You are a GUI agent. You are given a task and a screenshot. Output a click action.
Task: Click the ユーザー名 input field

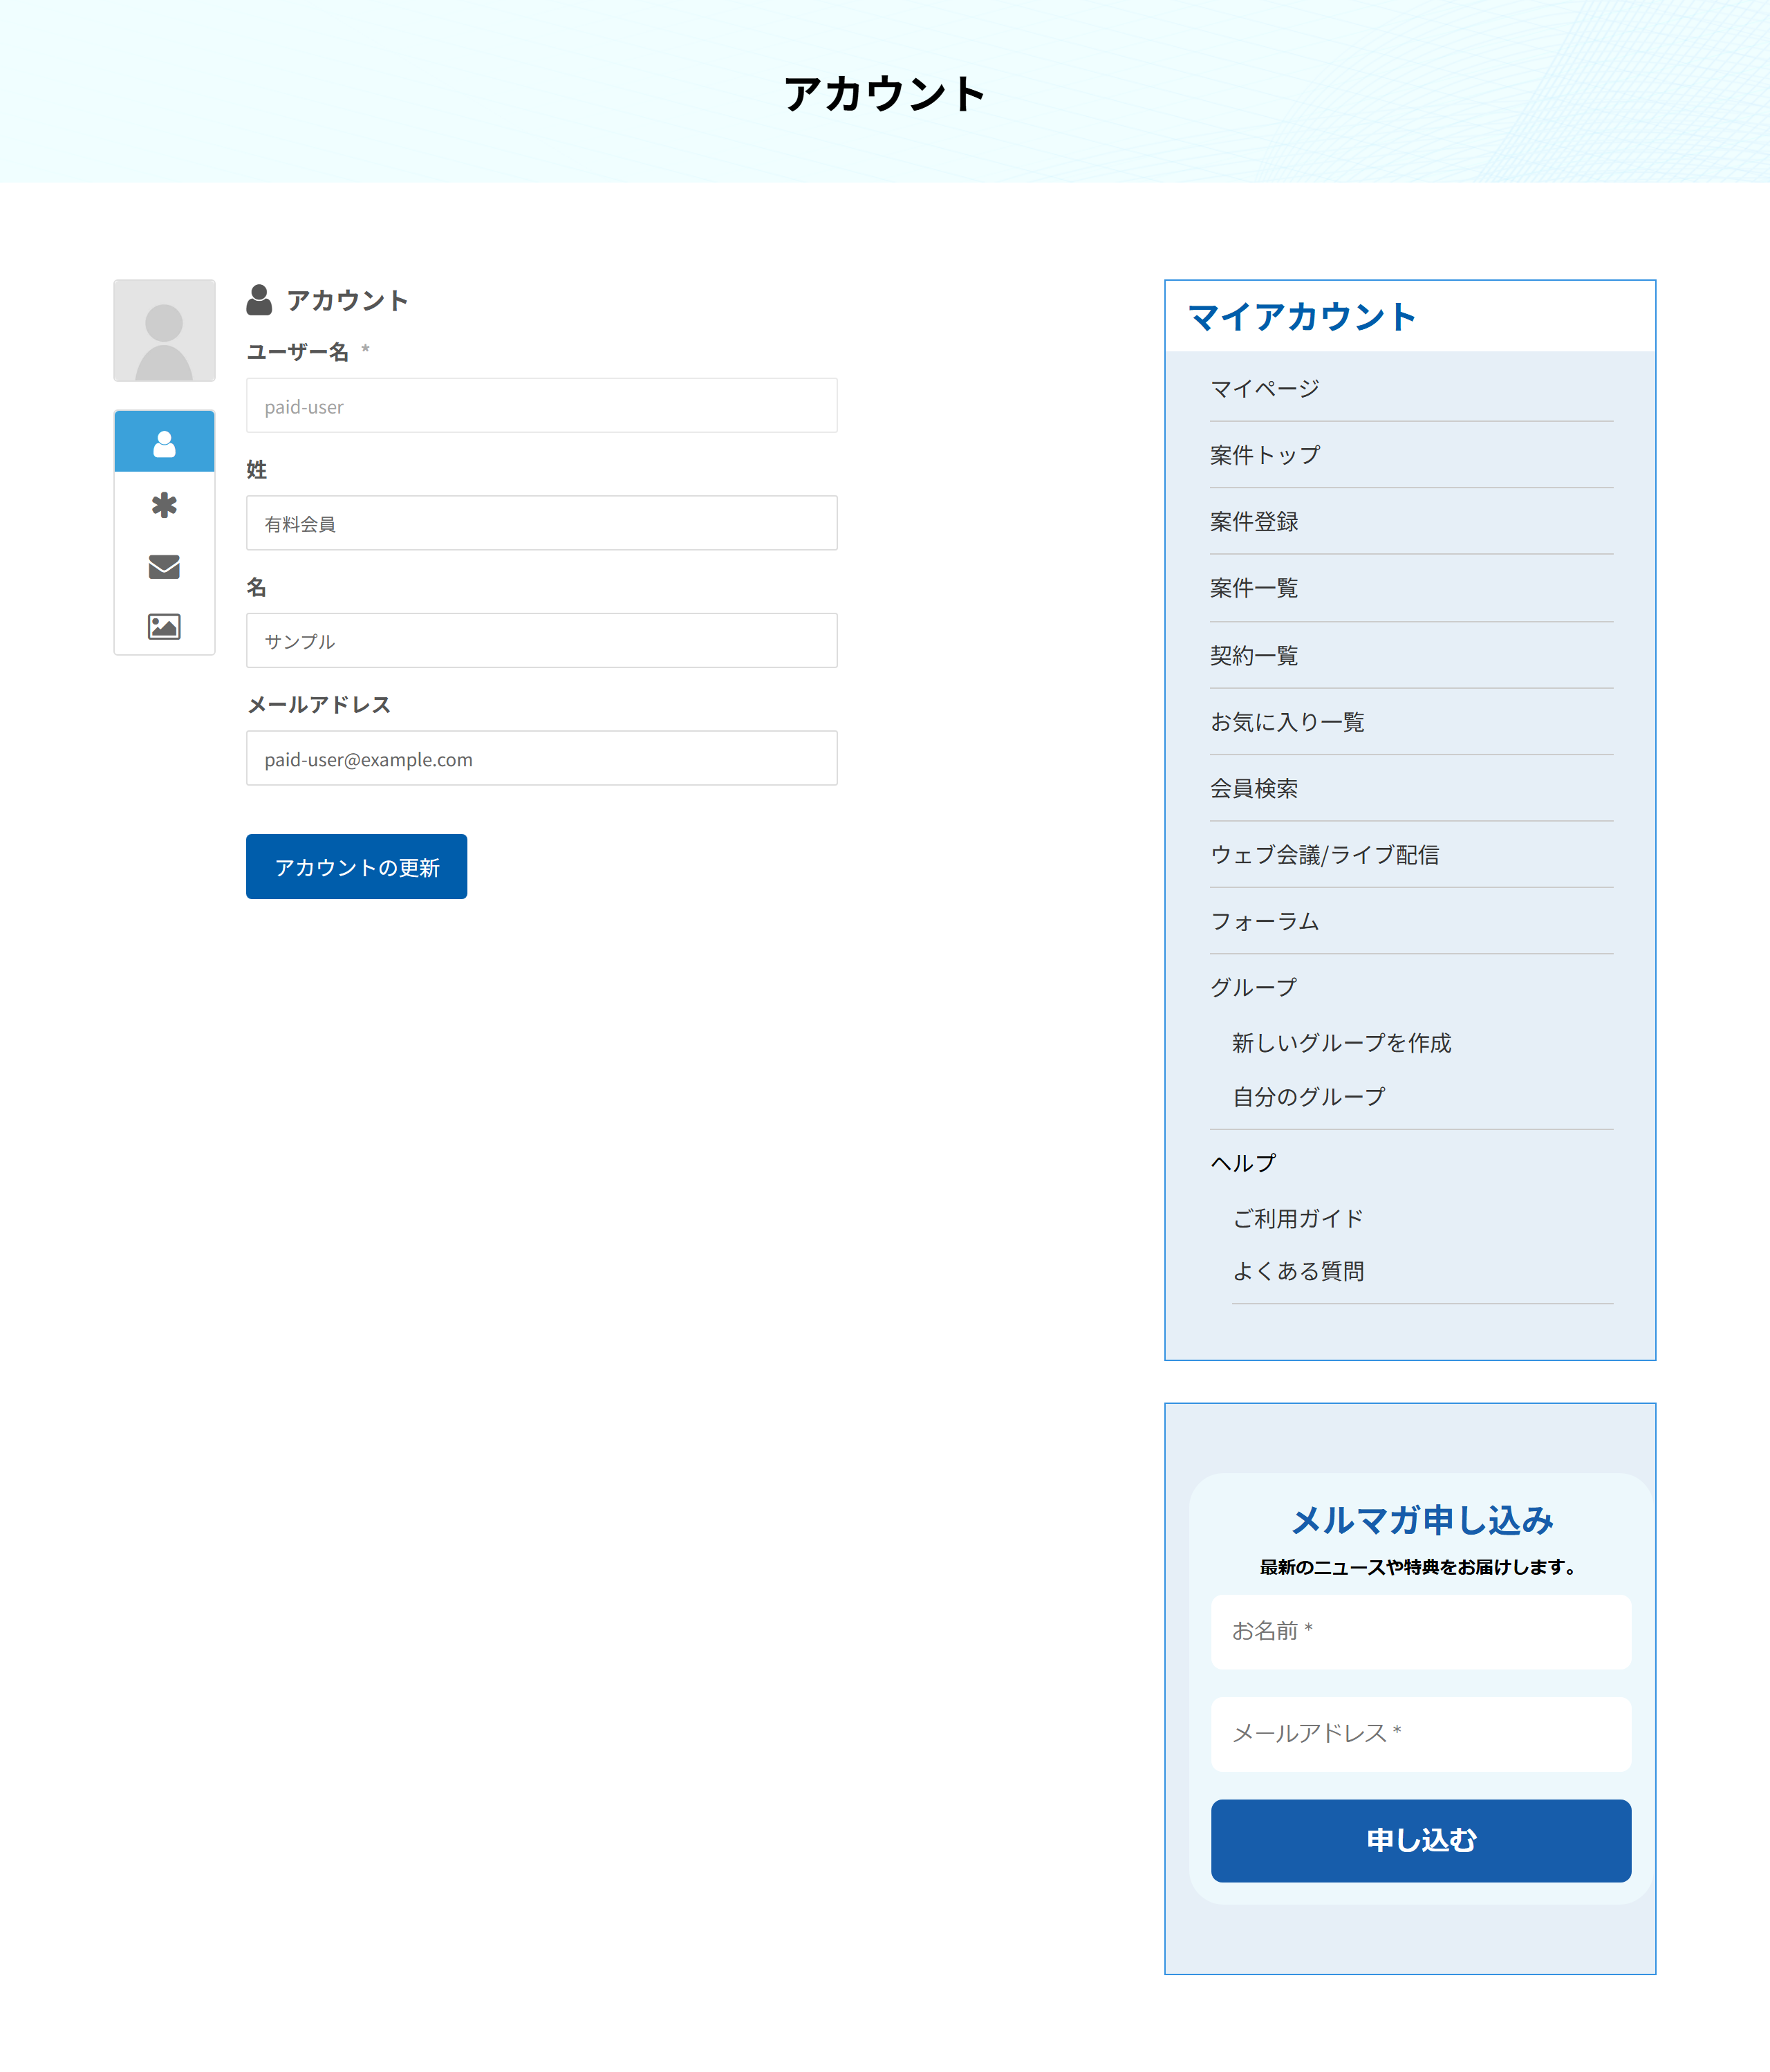[x=541, y=406]
